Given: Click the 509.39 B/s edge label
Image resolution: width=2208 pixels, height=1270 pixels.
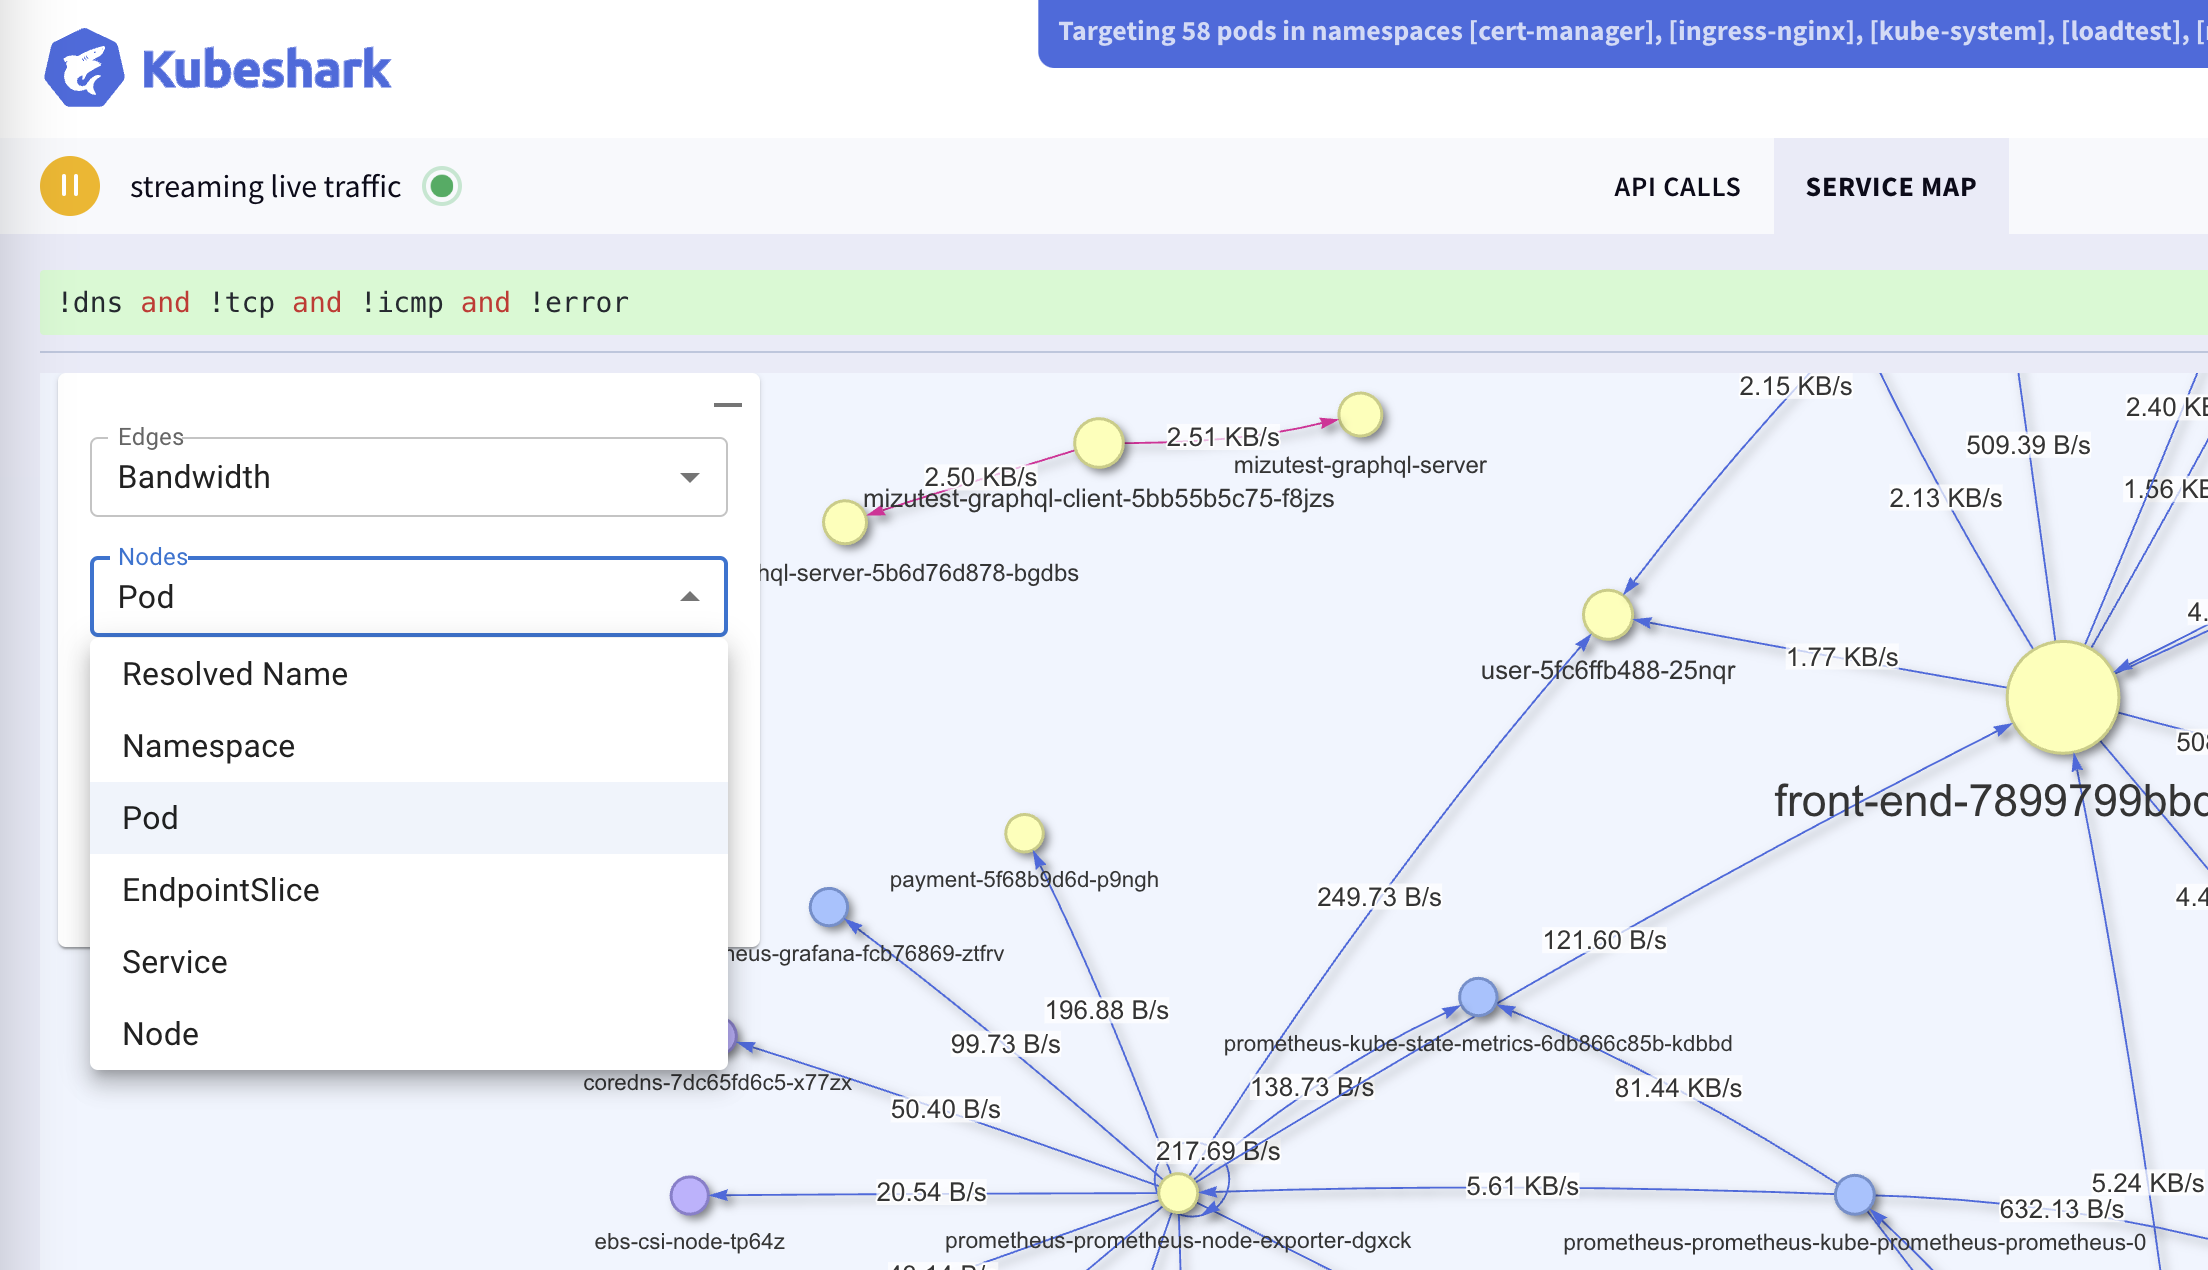Looking at the screenshot, I should pos(2028,445).
